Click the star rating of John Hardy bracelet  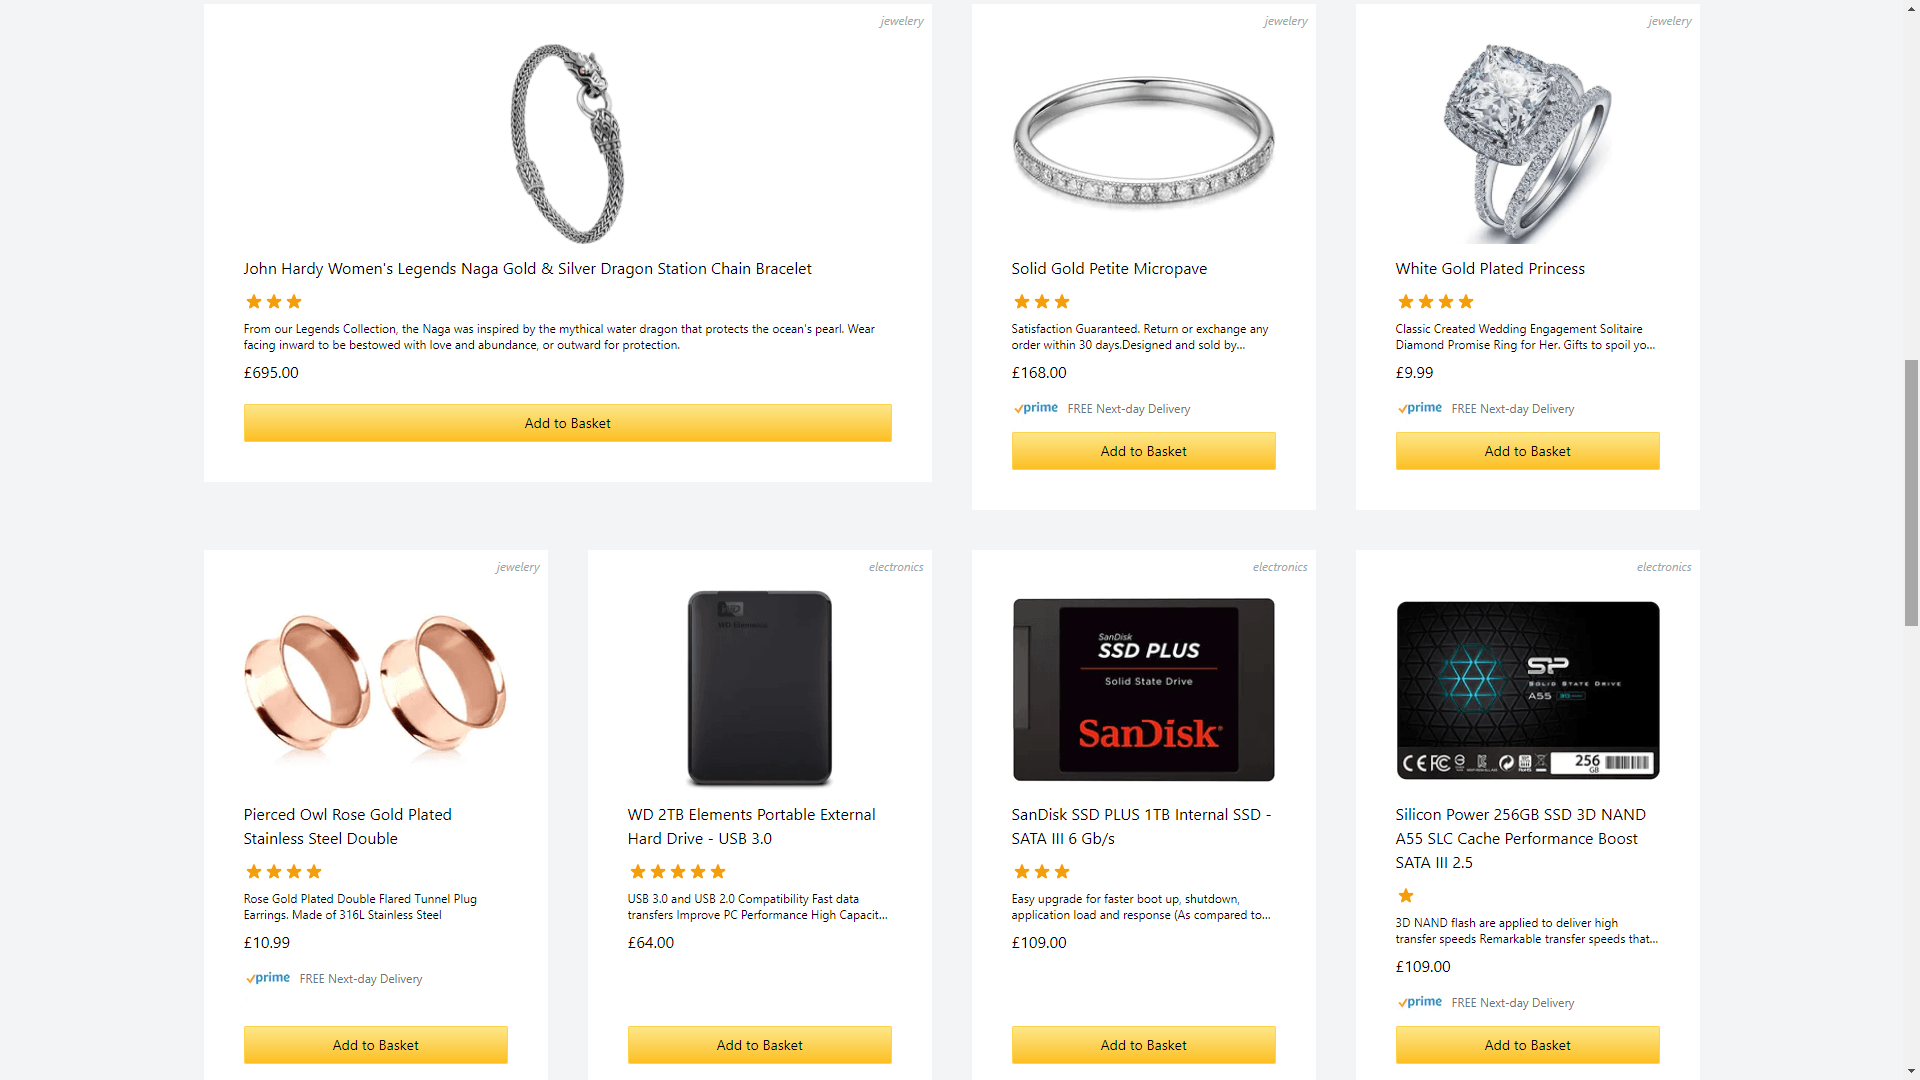273,302
